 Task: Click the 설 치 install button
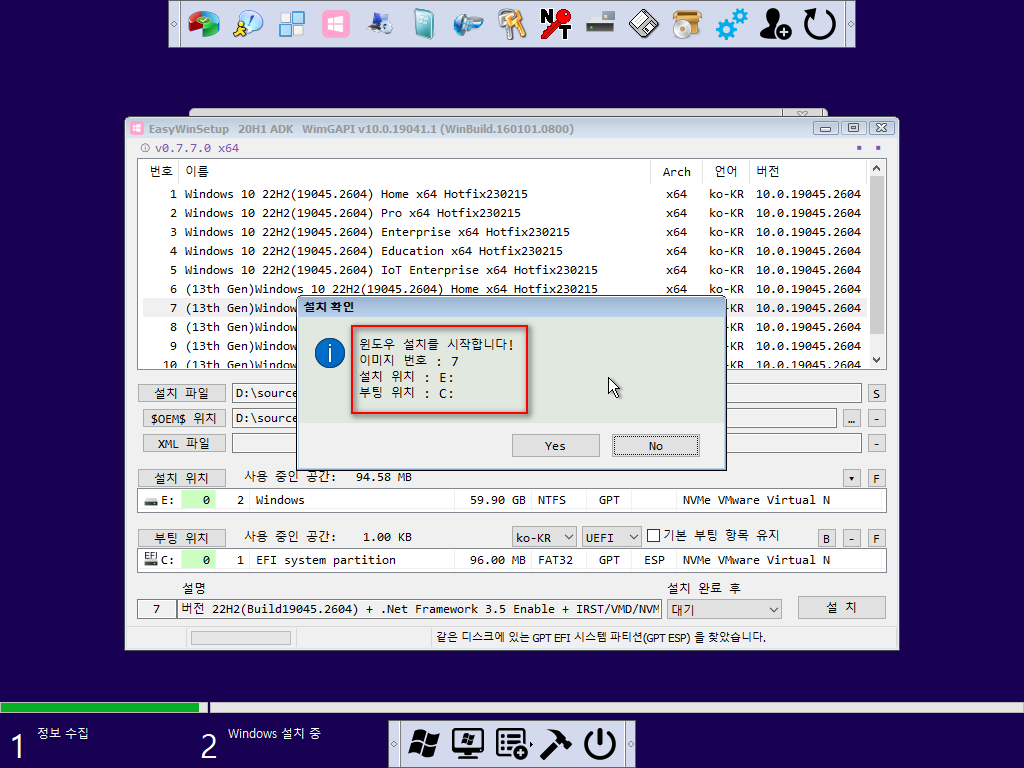click(x=842, y=607)
